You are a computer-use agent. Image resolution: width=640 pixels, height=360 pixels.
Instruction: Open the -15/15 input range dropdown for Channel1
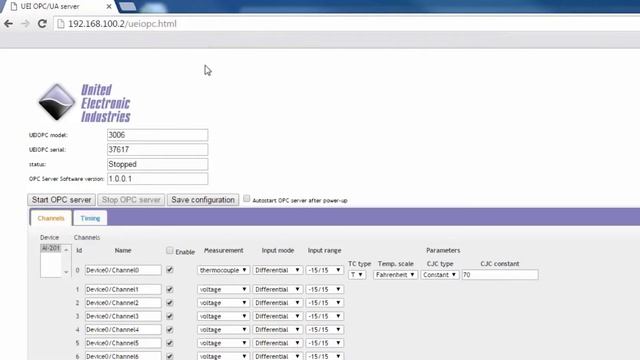coord(325,289)
